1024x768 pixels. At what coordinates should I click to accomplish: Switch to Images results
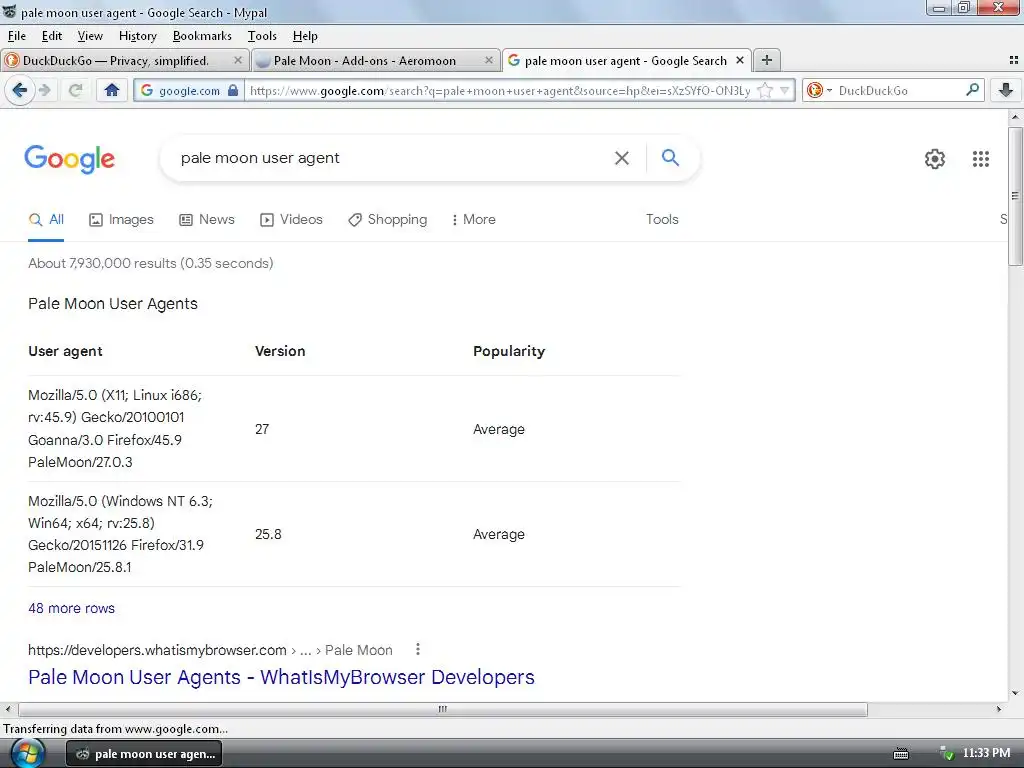pos(121,219)
